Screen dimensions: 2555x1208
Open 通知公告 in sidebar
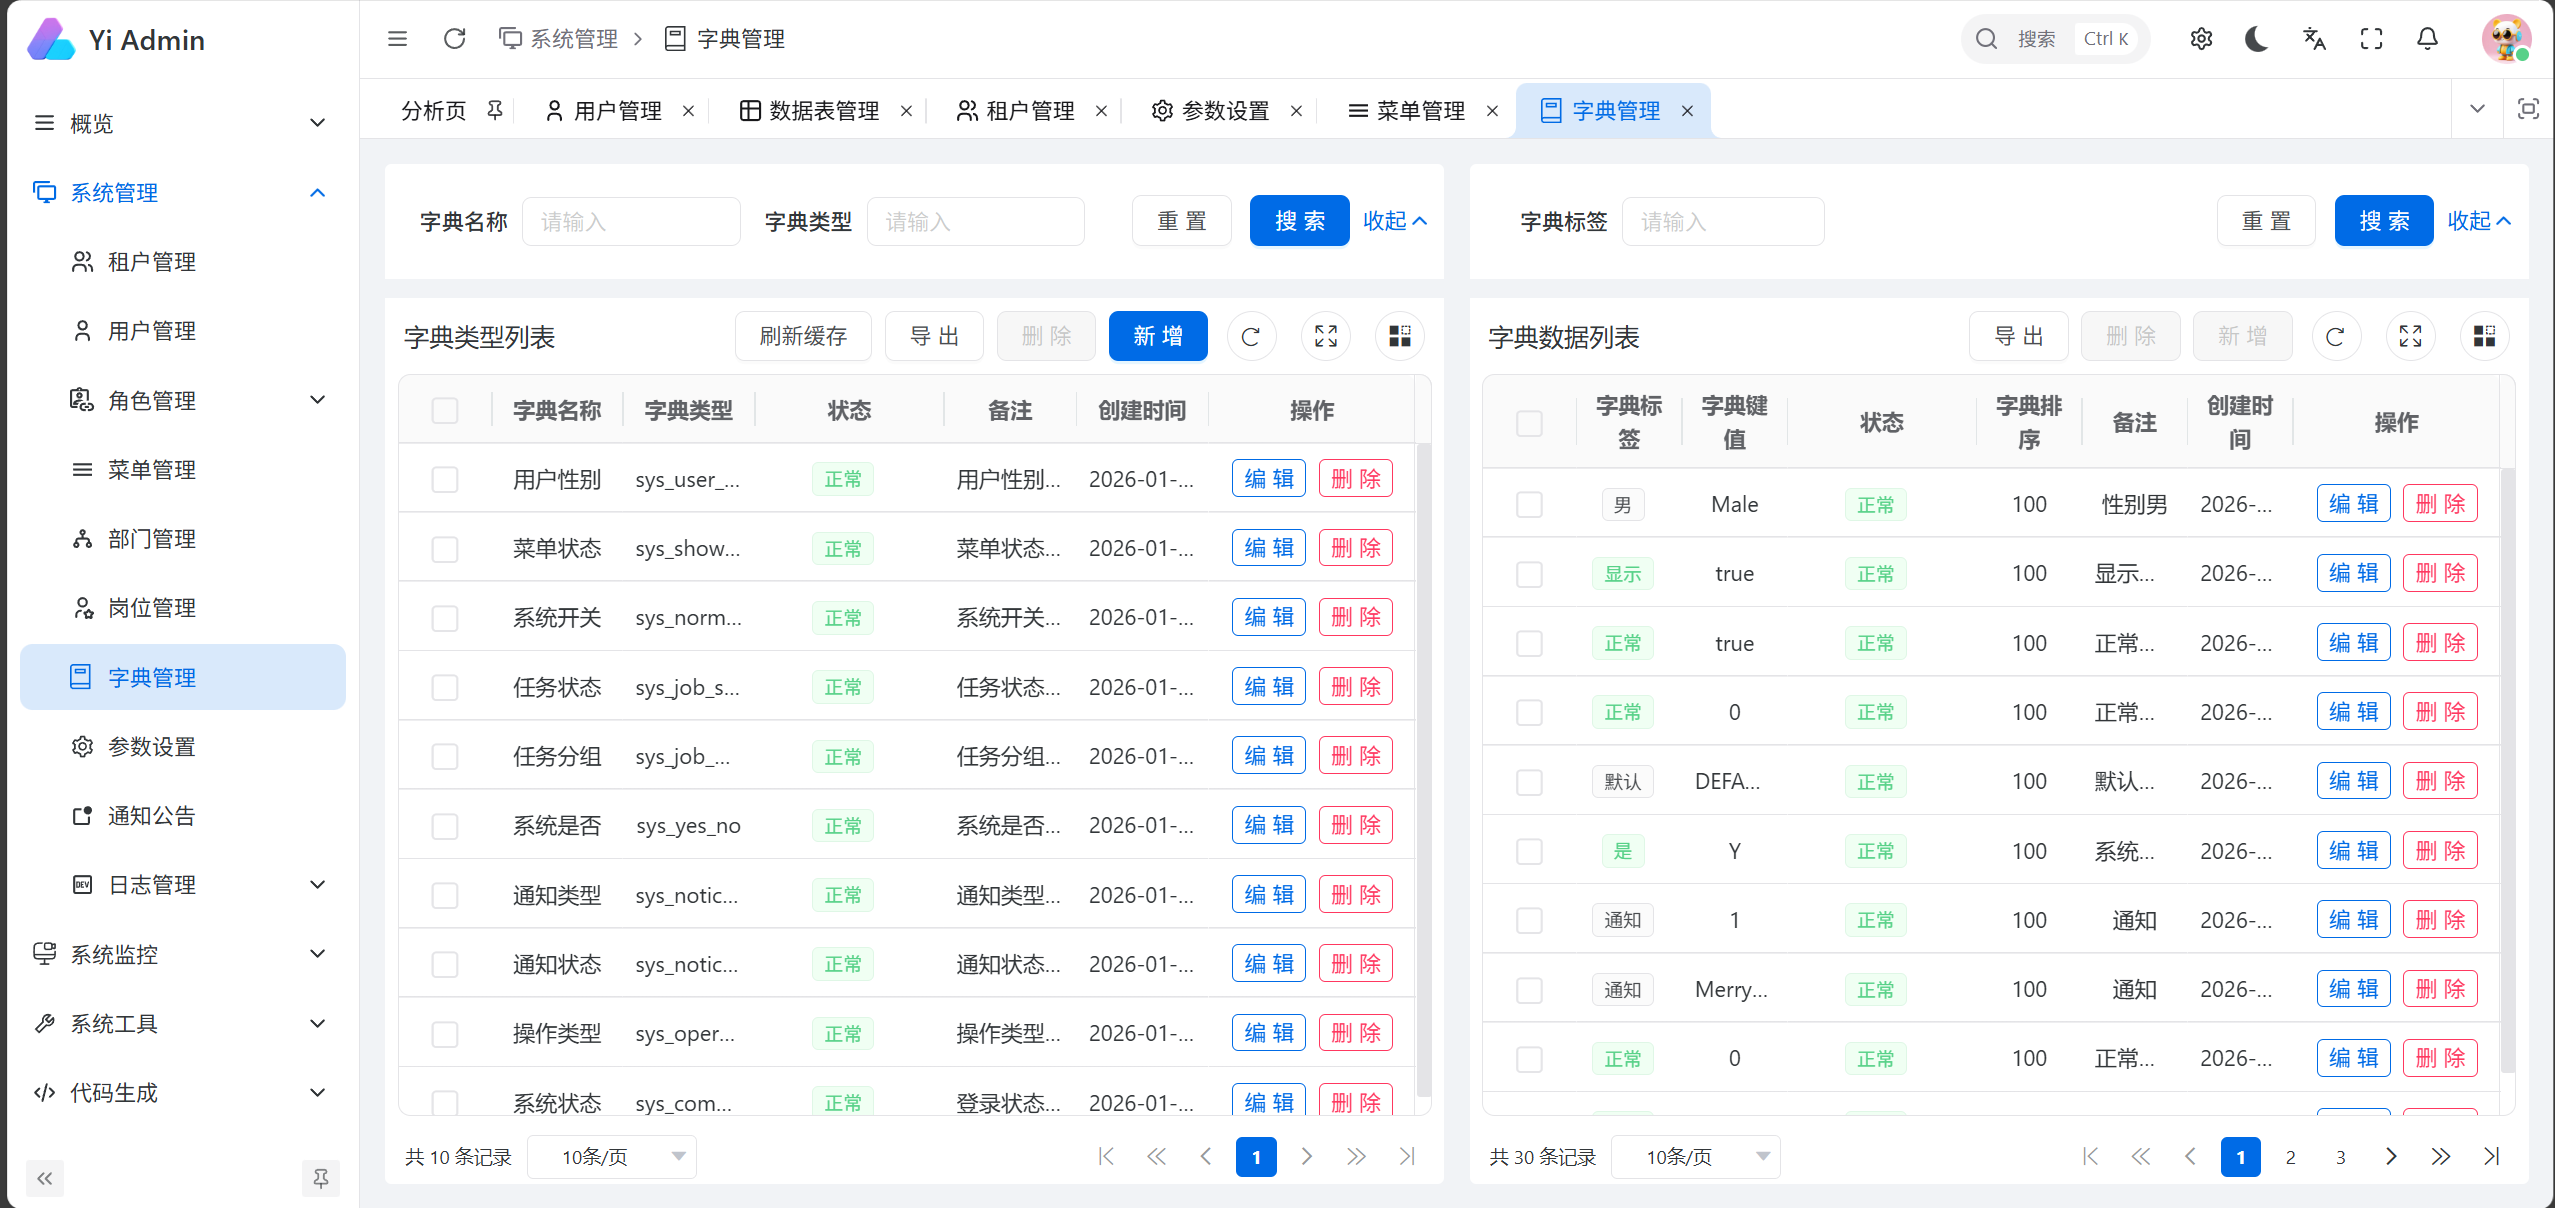(x=151, y=816)
